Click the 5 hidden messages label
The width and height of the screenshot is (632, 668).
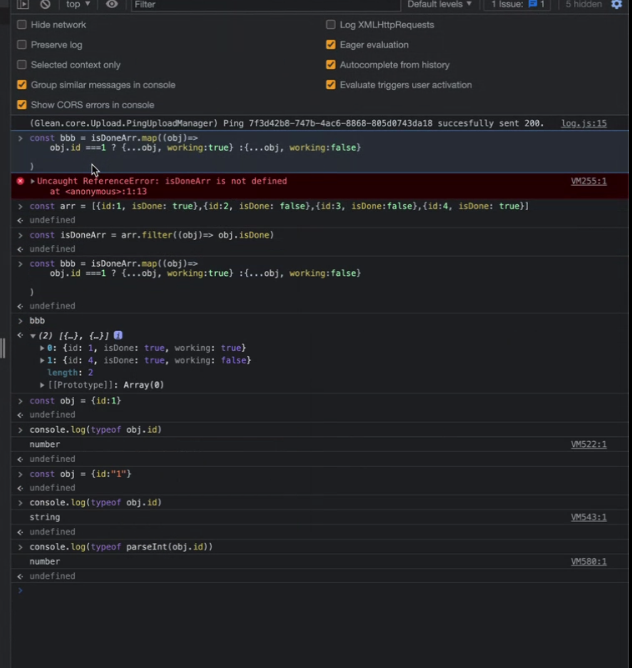(583, 4)
